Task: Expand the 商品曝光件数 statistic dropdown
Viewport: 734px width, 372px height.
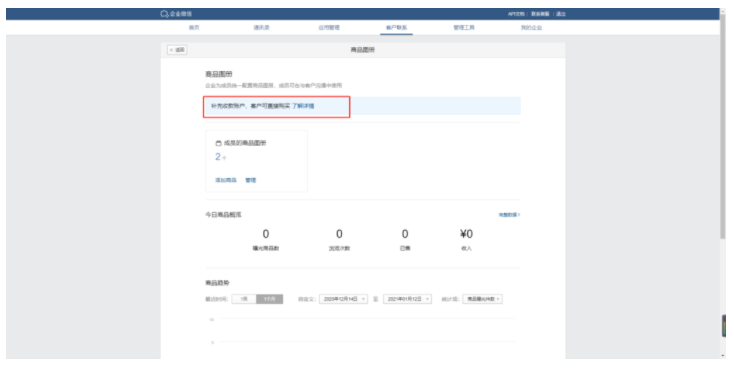Action: (x=483, y=299)
